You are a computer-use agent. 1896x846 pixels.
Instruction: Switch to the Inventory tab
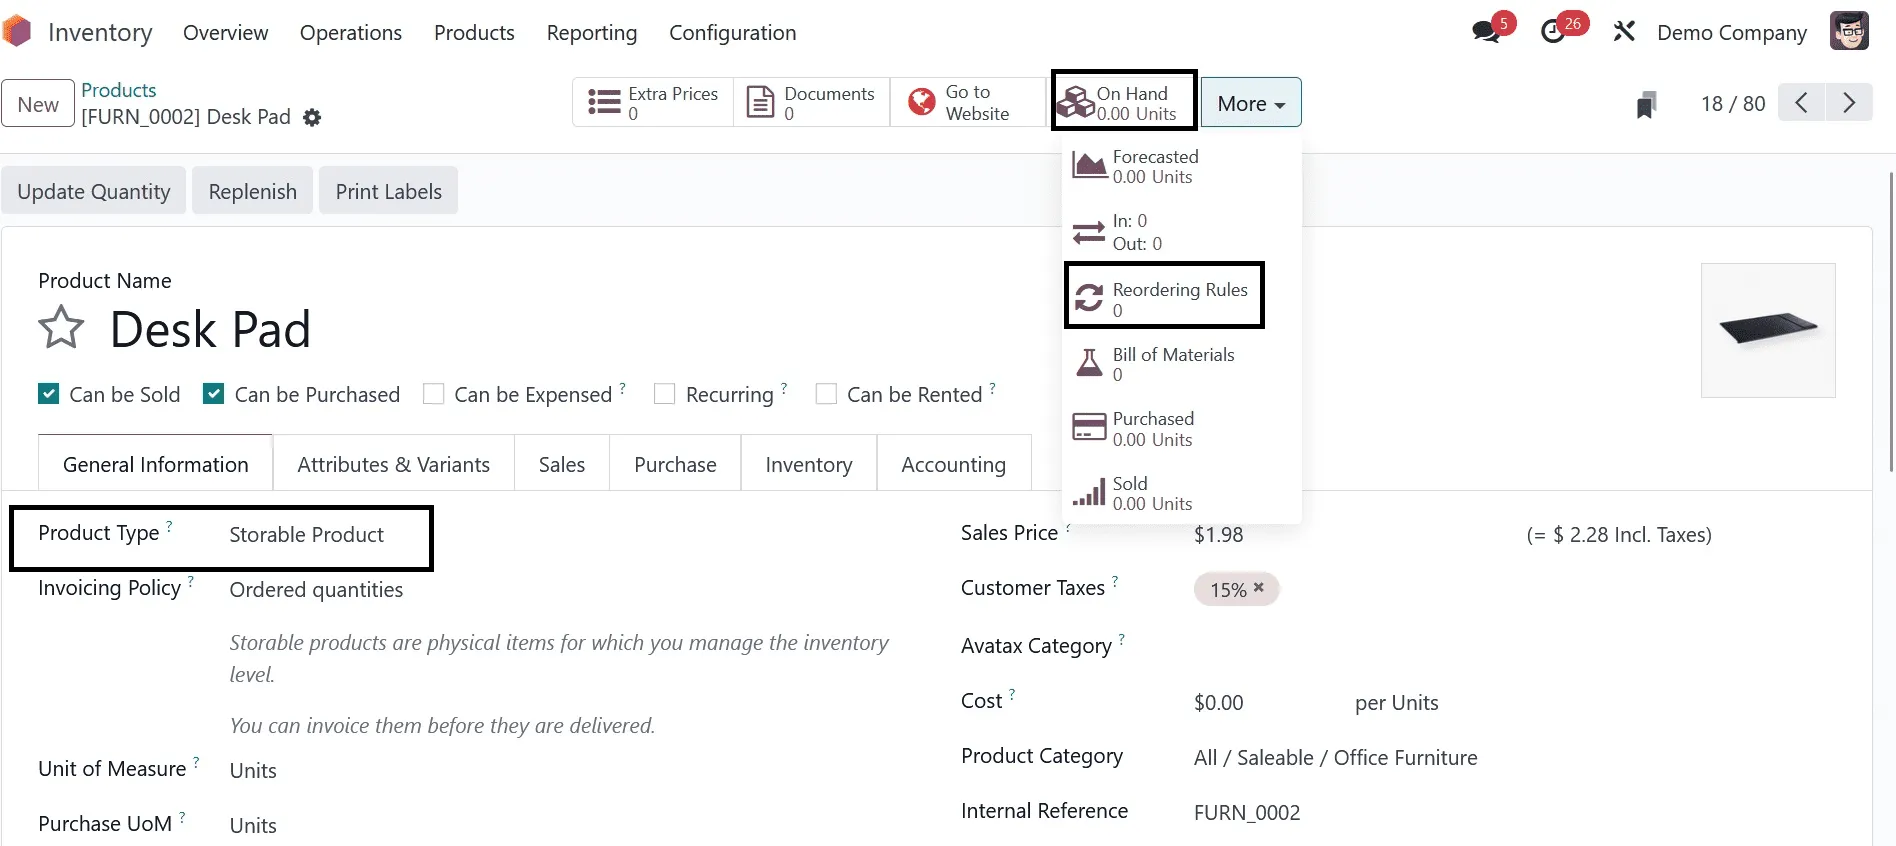[809, 464]
